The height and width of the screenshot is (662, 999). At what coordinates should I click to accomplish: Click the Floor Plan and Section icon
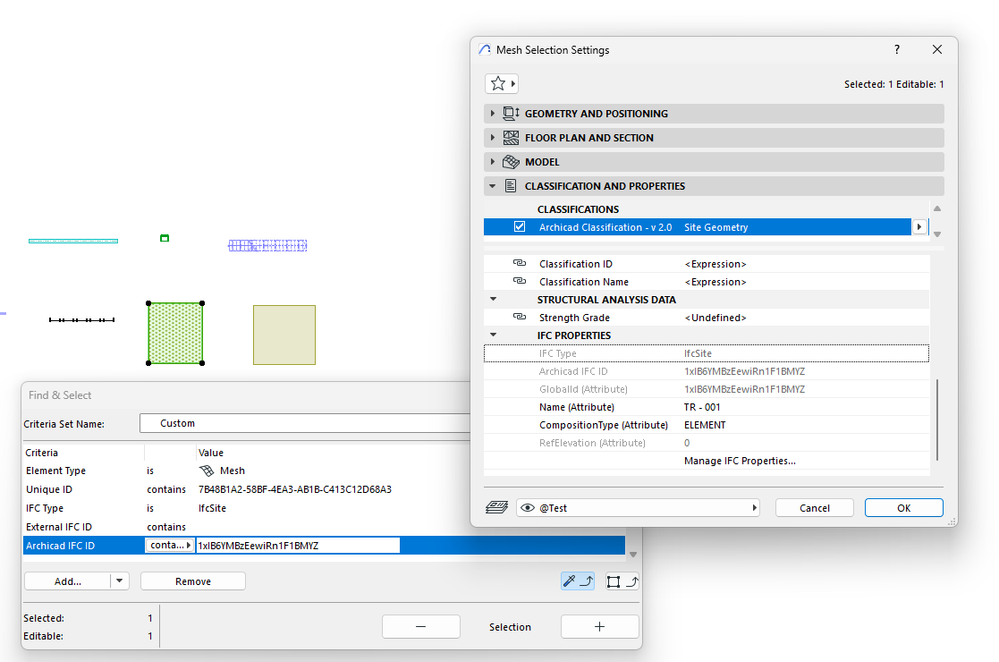point(510,138)
